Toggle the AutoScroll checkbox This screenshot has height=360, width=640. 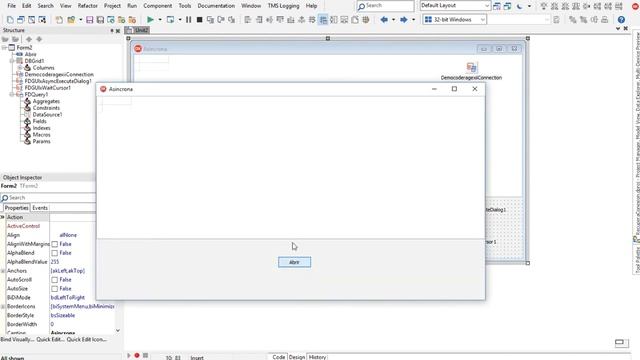[55, 280]
